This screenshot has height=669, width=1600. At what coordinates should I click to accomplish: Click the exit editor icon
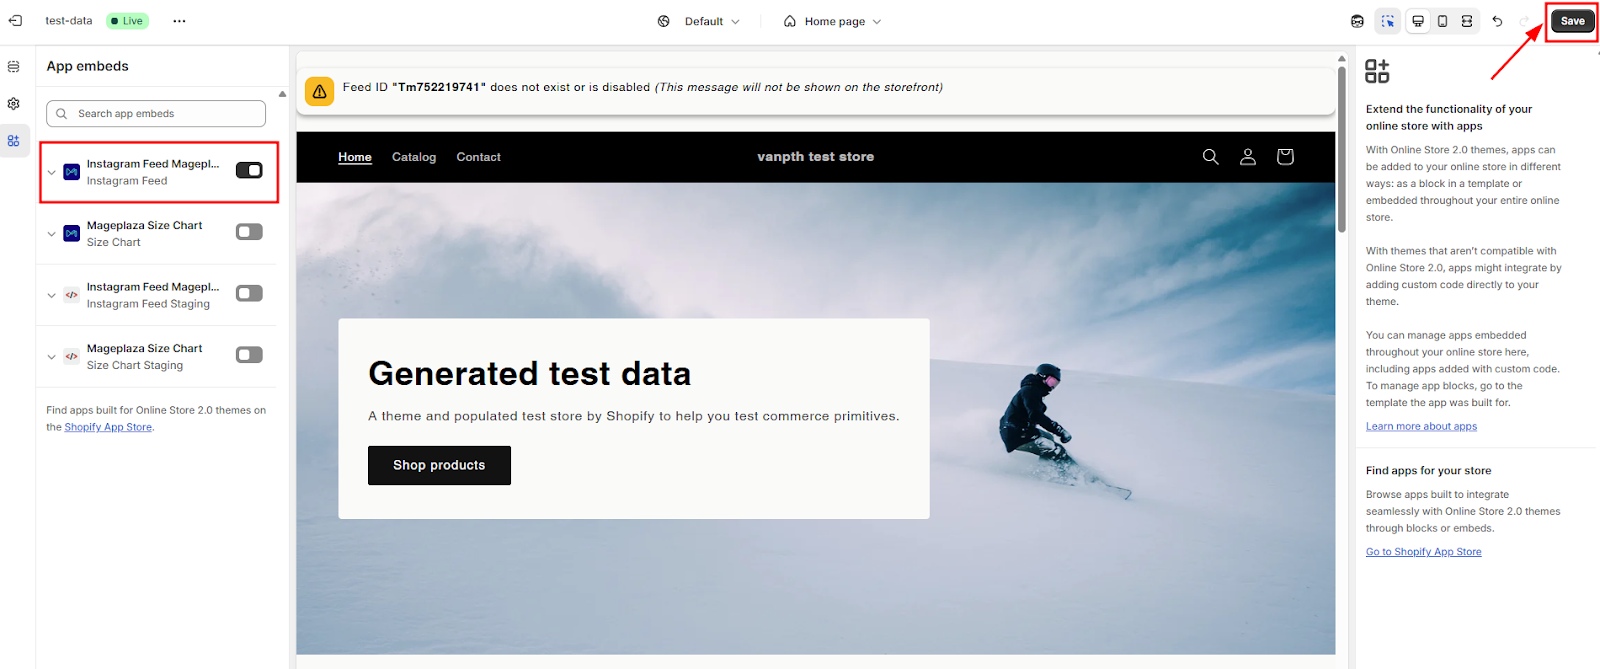(x=15, y=21)
